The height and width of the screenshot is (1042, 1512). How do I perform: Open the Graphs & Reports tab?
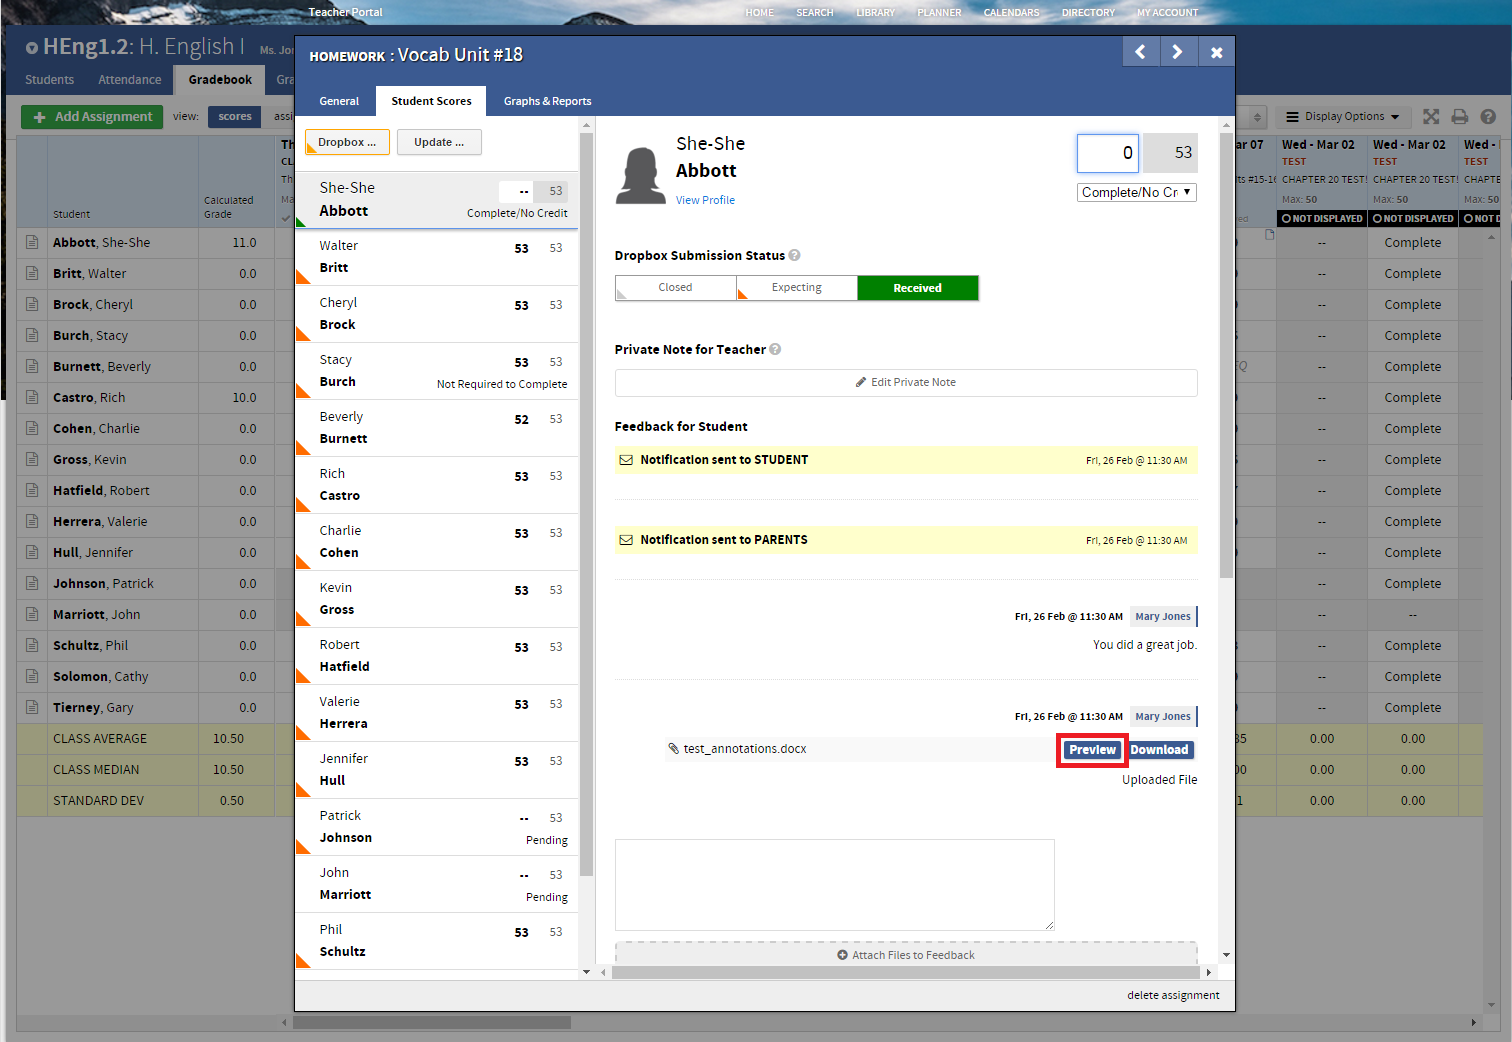point(547,101)
